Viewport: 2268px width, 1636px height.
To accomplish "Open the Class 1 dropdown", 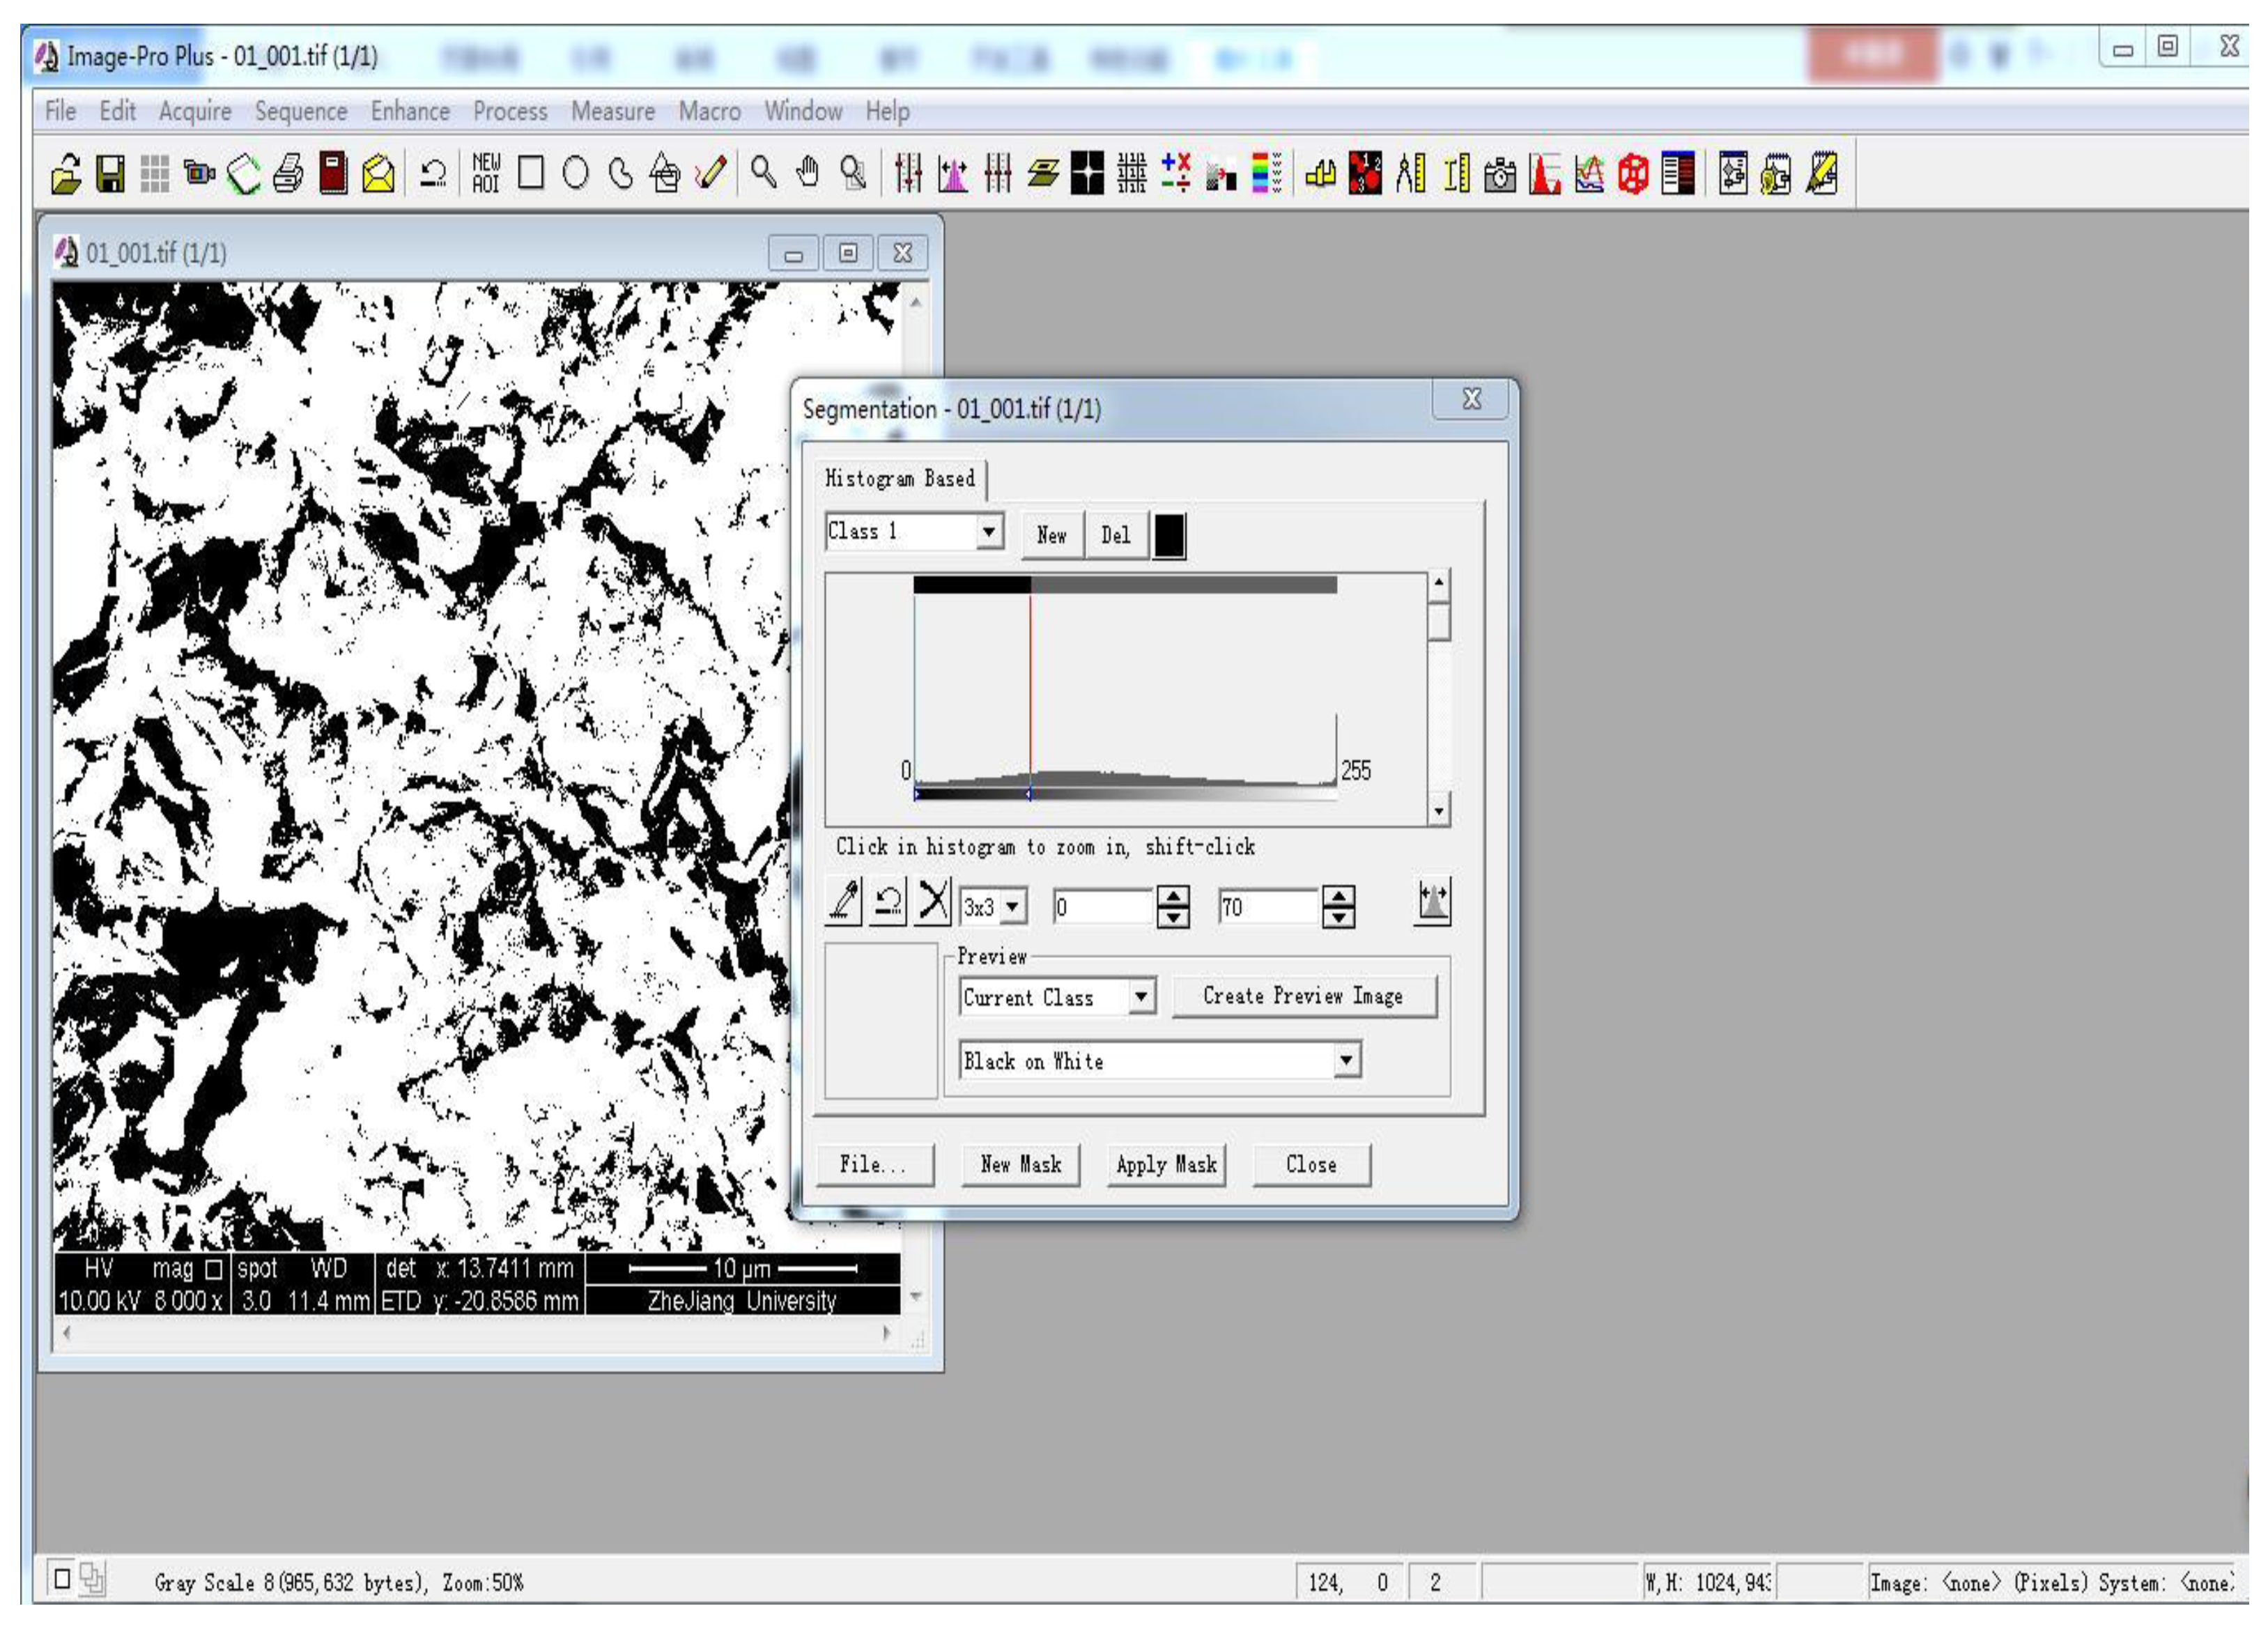I will 989,533.
